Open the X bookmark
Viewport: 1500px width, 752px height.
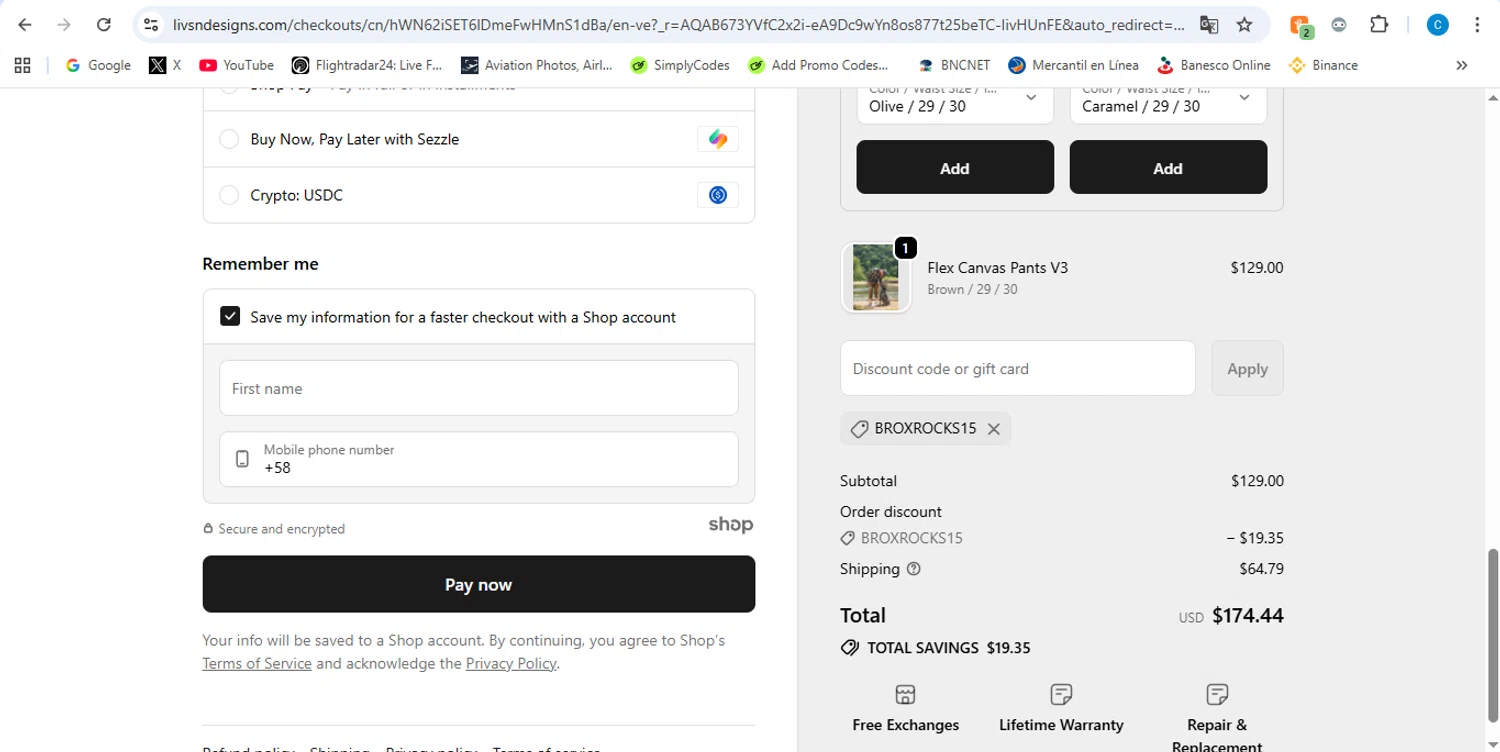click(165, 65)
